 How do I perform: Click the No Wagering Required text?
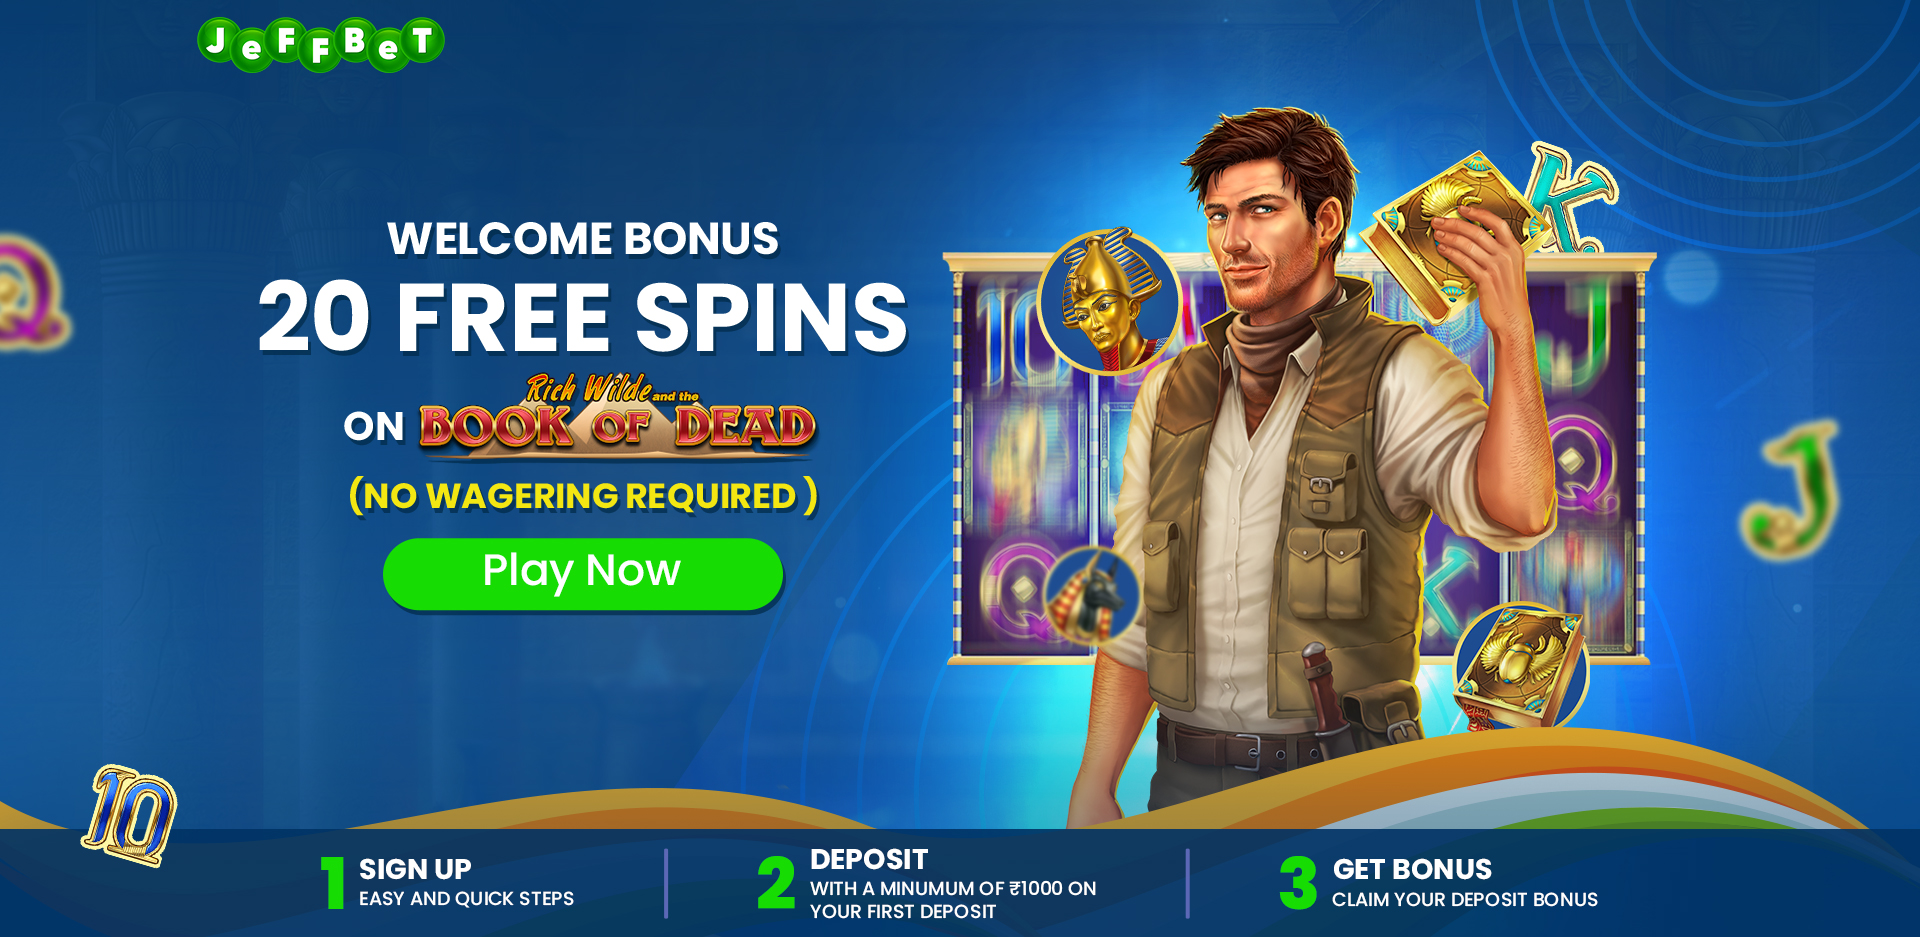583,496
